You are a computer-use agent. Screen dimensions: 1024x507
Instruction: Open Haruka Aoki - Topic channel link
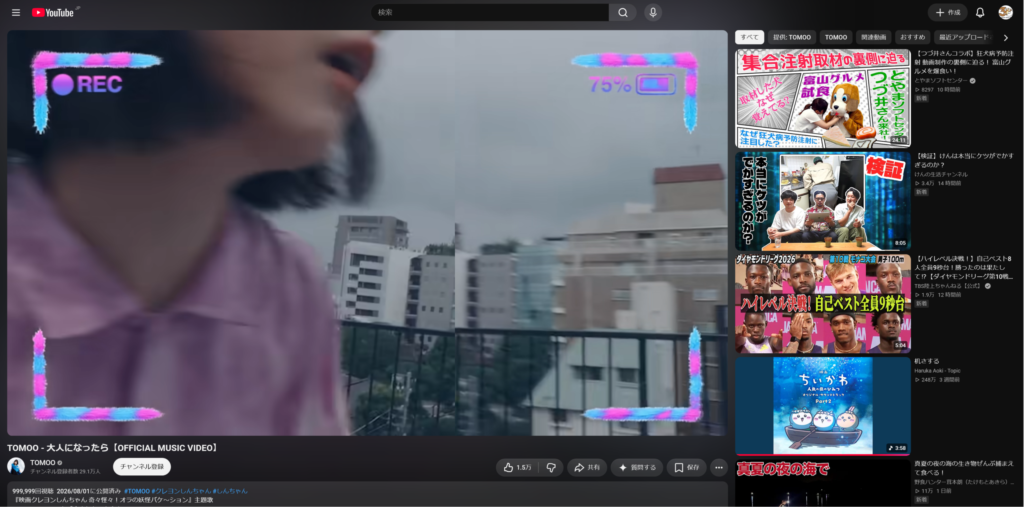click(939, 370)
